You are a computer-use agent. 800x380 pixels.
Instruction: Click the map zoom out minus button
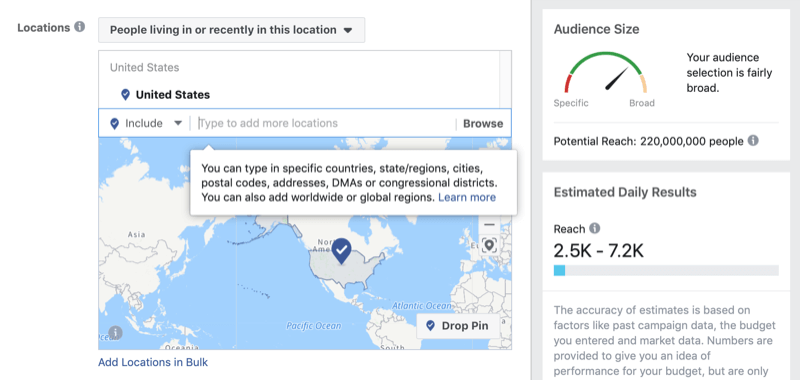489,224
